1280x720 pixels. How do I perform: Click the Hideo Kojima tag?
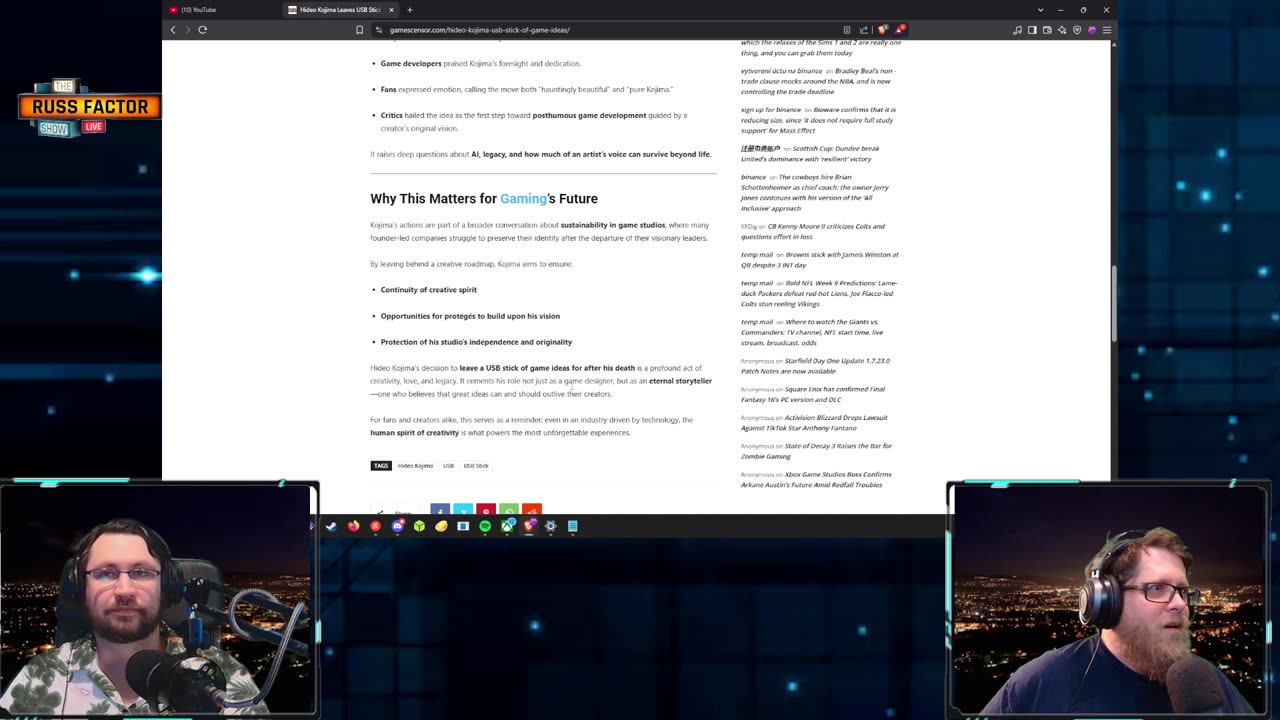[415, 466]
